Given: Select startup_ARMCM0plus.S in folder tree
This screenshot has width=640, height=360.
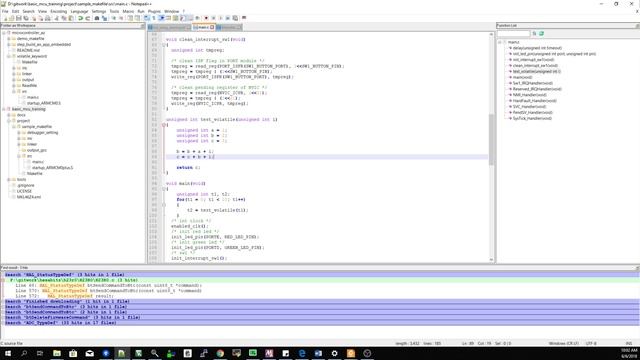Looking at the screenshot, I should coord(52,168).
